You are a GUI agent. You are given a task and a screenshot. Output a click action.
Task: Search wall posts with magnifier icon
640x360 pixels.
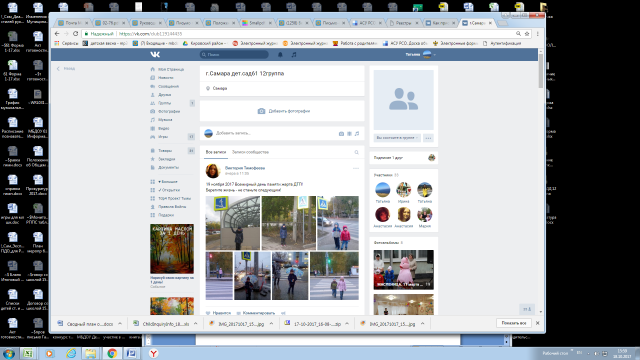[356, 152]
